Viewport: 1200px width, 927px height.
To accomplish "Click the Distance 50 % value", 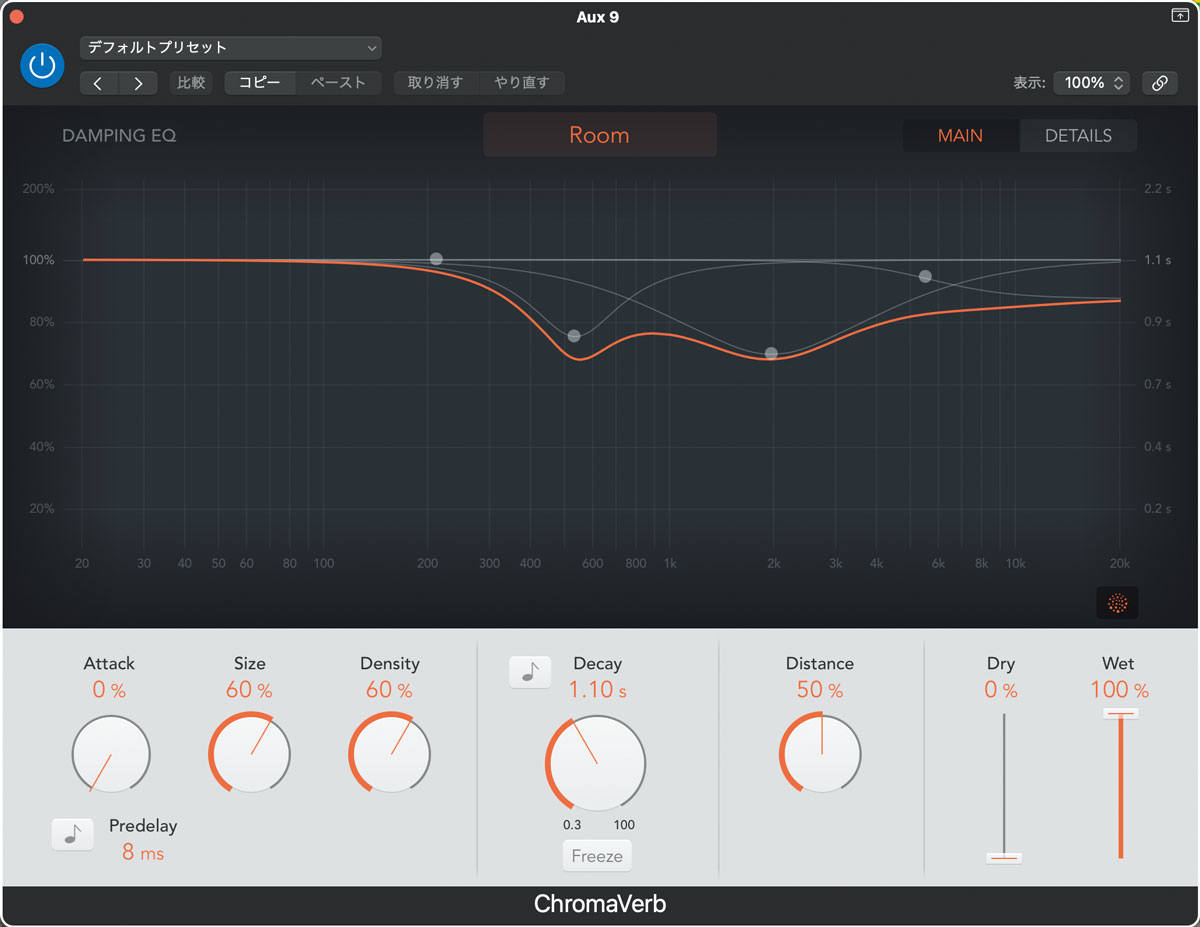I will (820, 690).
